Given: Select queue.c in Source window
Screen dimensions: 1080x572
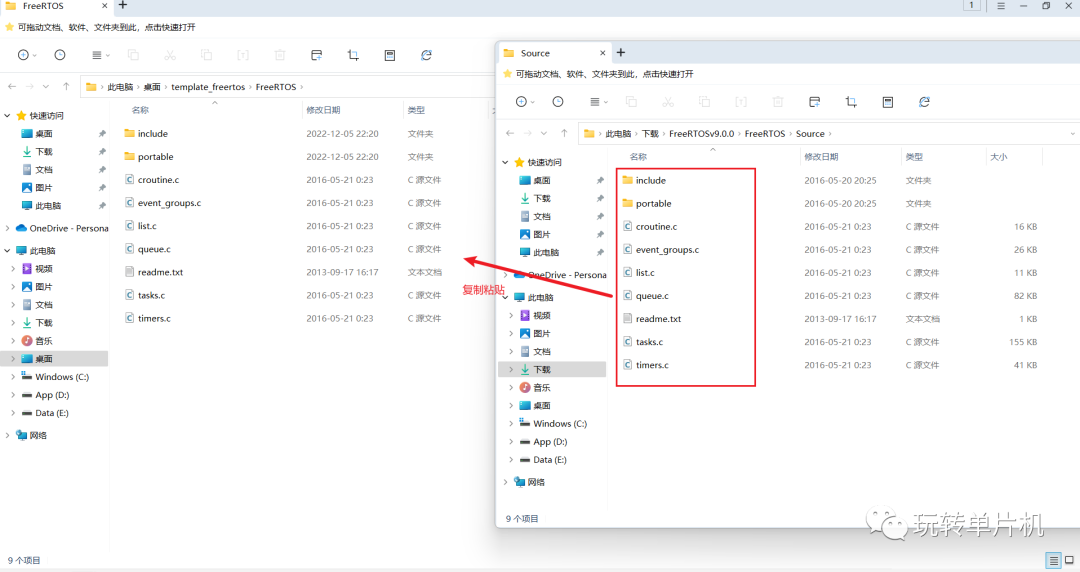Looking at the screenshot, I should [652, 296].
